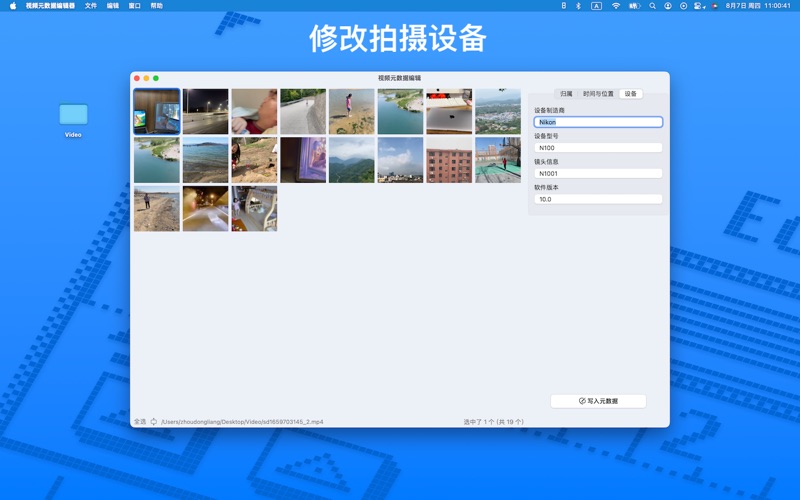Image resolution: width=800 pixels, height=500 pixels.
Task: Select the first video thumbnail in grid
Action: point(157,112)
